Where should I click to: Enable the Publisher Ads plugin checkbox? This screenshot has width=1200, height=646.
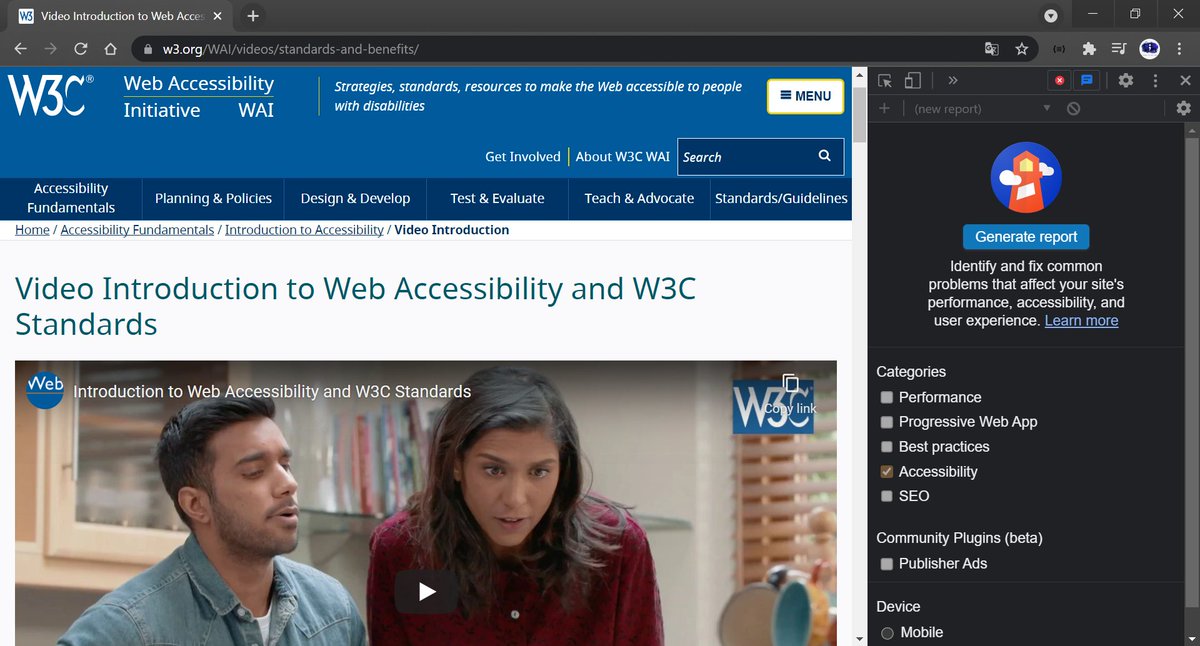(887, 564)
